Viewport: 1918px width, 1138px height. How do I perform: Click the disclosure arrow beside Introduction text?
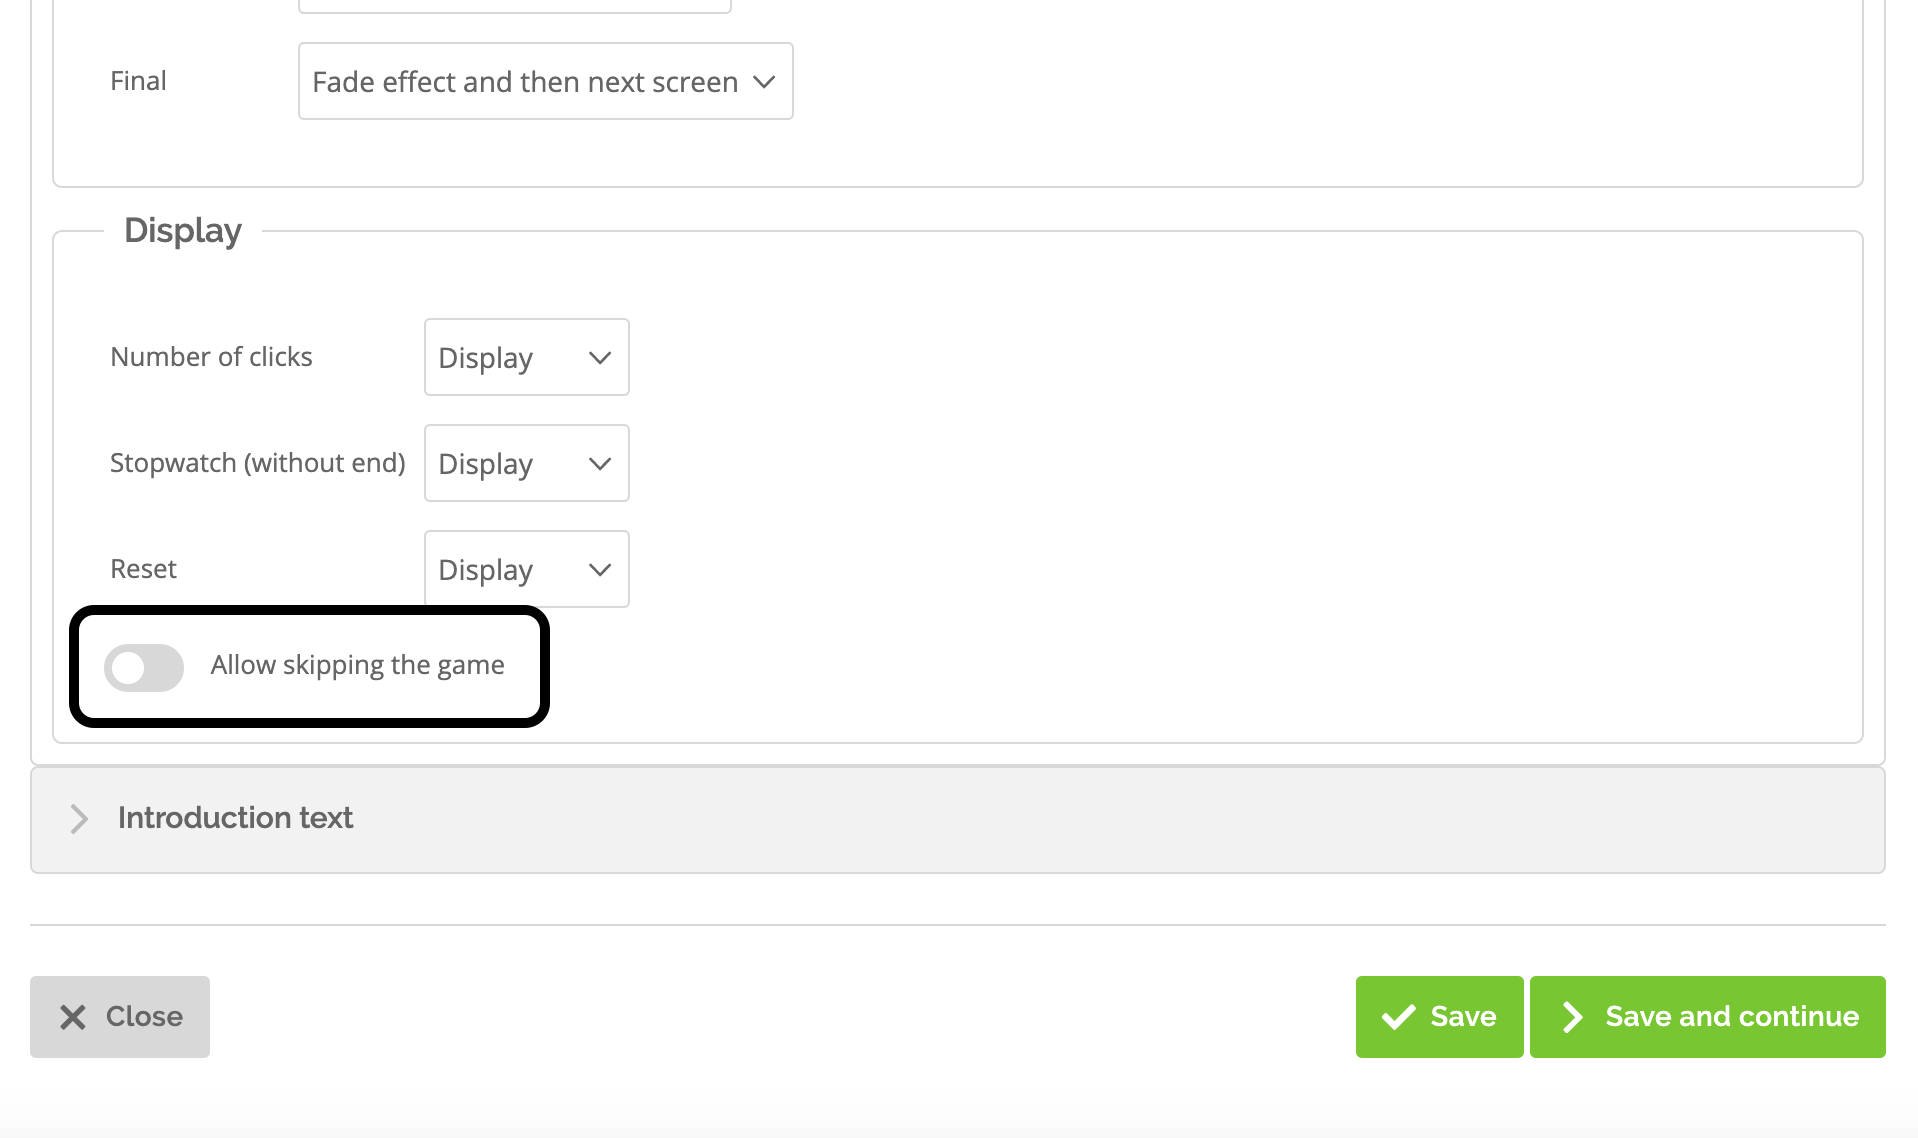click(78, 819)
